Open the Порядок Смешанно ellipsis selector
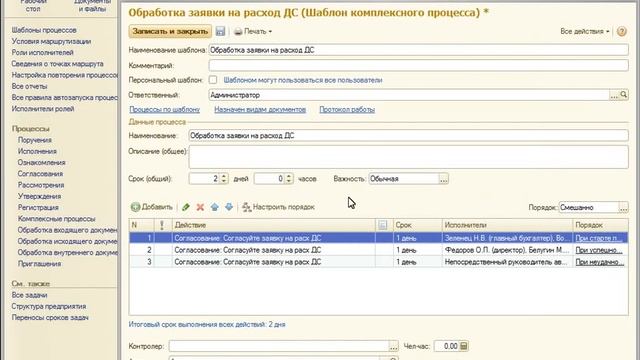This screenshot has width=640, height=360. 623,207
